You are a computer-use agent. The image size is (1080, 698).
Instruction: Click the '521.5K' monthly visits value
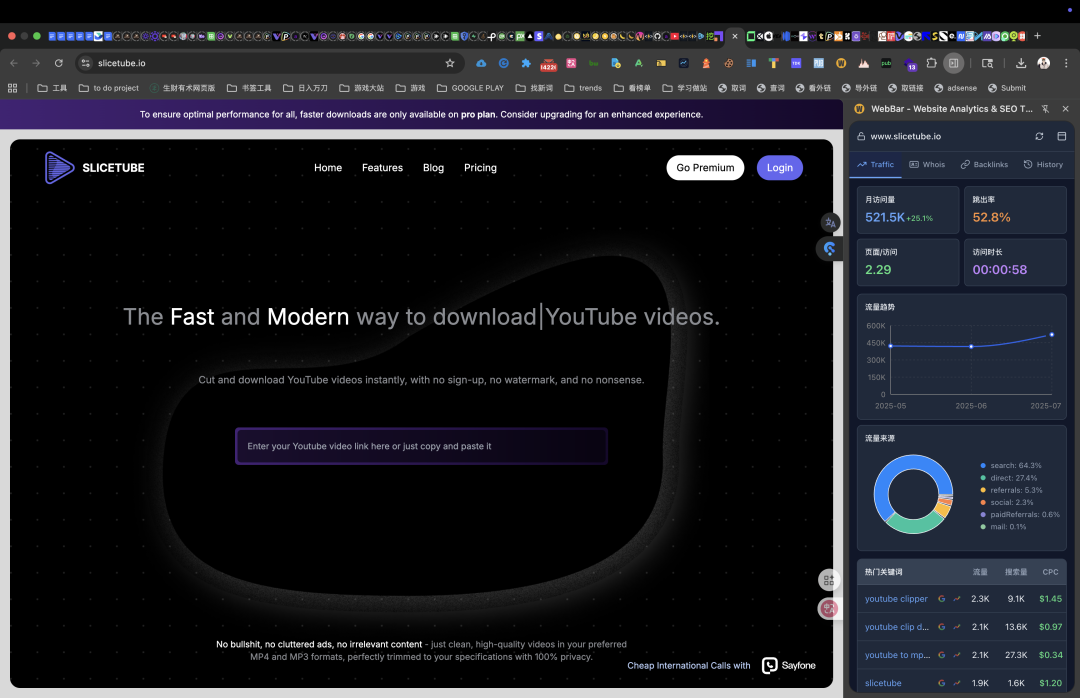884,217
